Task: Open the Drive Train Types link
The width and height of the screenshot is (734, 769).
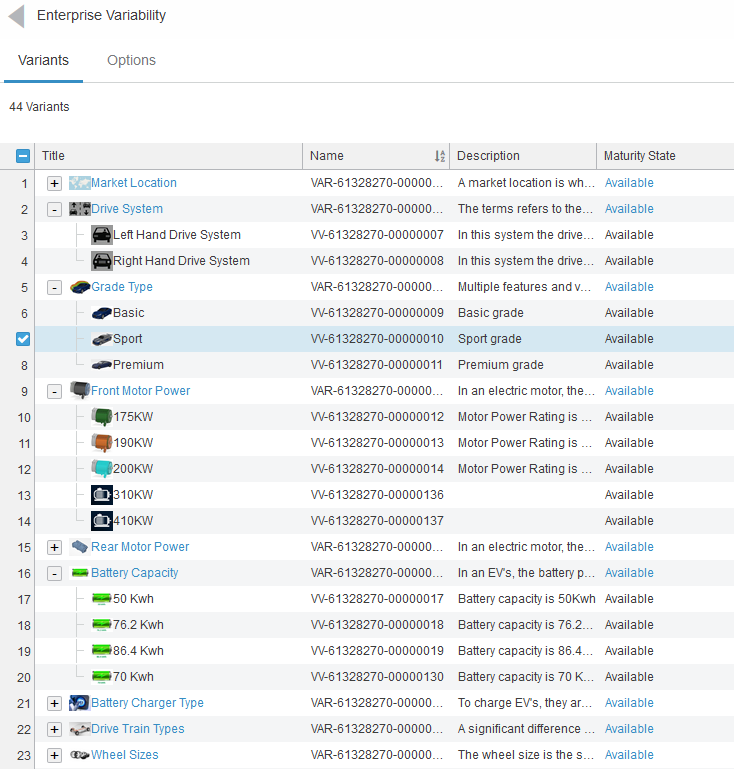Action: 137,729
